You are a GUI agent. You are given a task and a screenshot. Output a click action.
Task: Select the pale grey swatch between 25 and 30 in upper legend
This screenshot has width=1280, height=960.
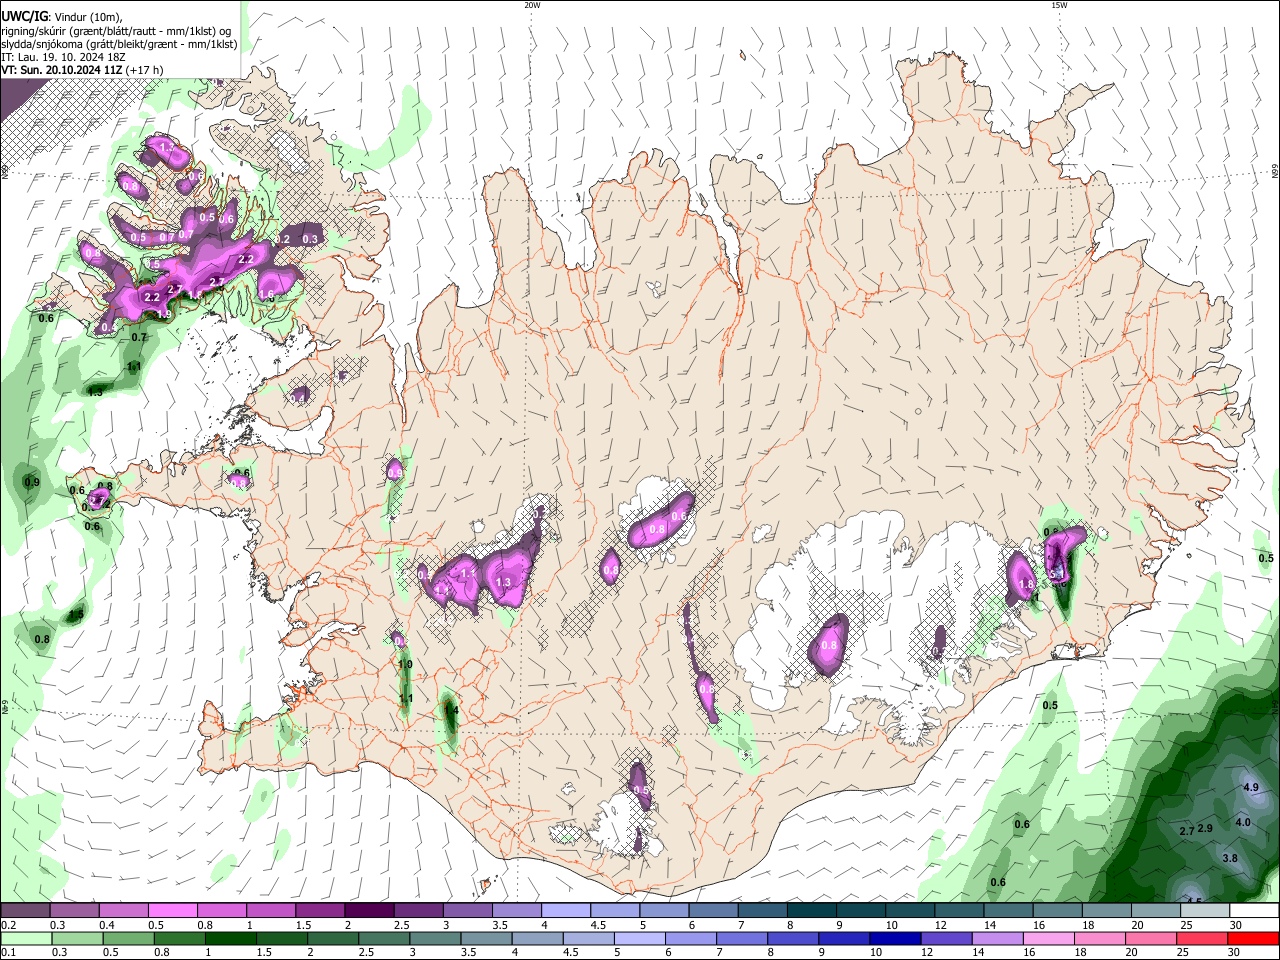1205,911
